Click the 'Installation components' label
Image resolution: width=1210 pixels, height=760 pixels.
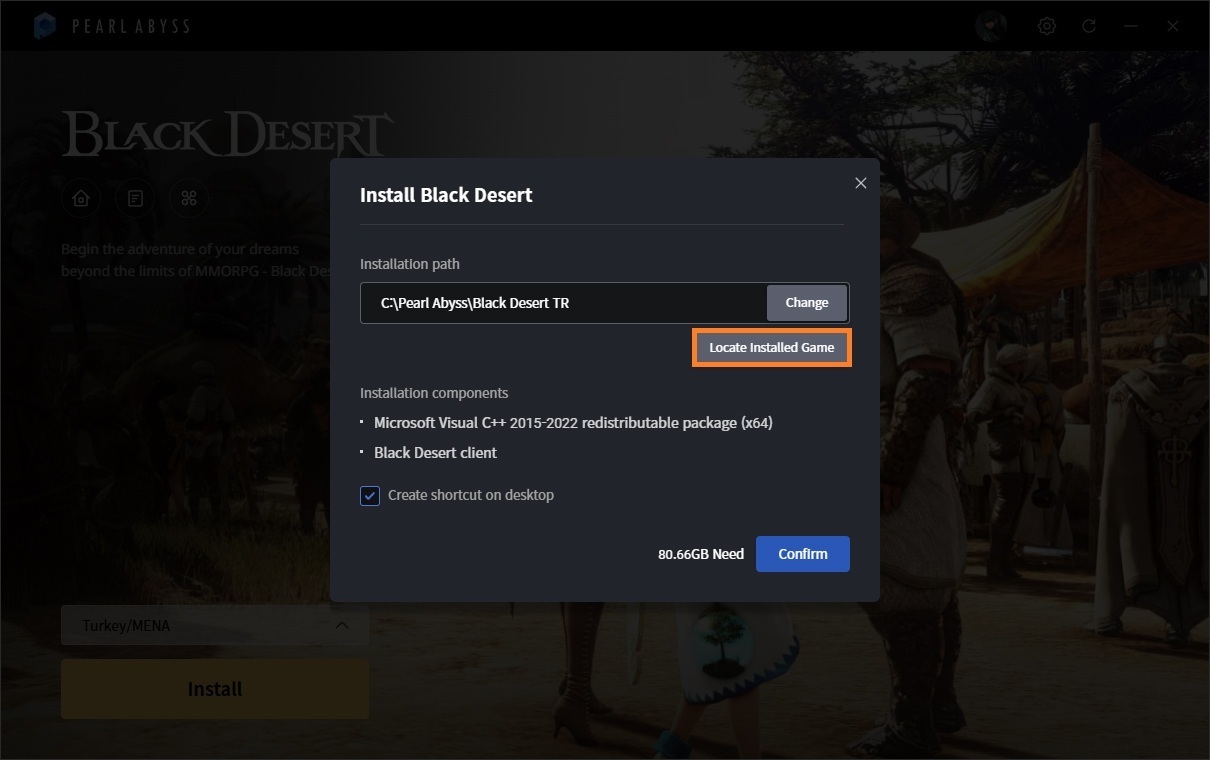click(x=434, y=393)
